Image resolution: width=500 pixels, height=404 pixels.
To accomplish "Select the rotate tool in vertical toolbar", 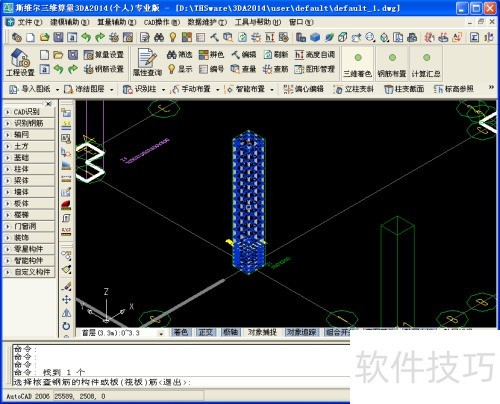I will pyautogui.click(x=66, y=326).
